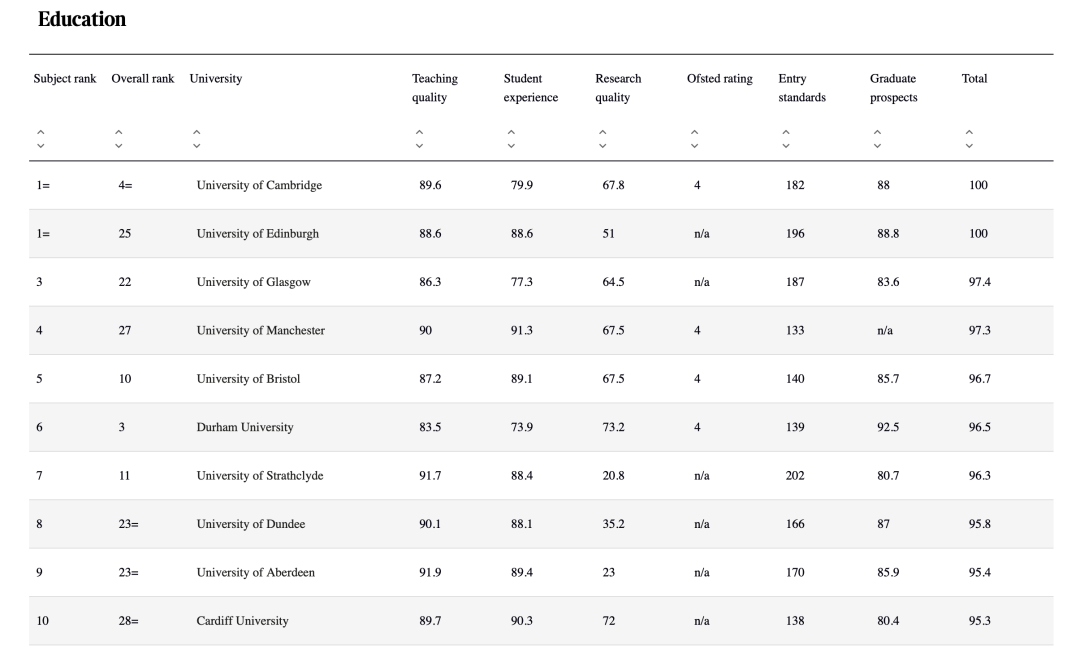The height and width of the screenshot is (649, 1080).
Task: Sort by Teaching quality arrows
Action: pos(420,139)
